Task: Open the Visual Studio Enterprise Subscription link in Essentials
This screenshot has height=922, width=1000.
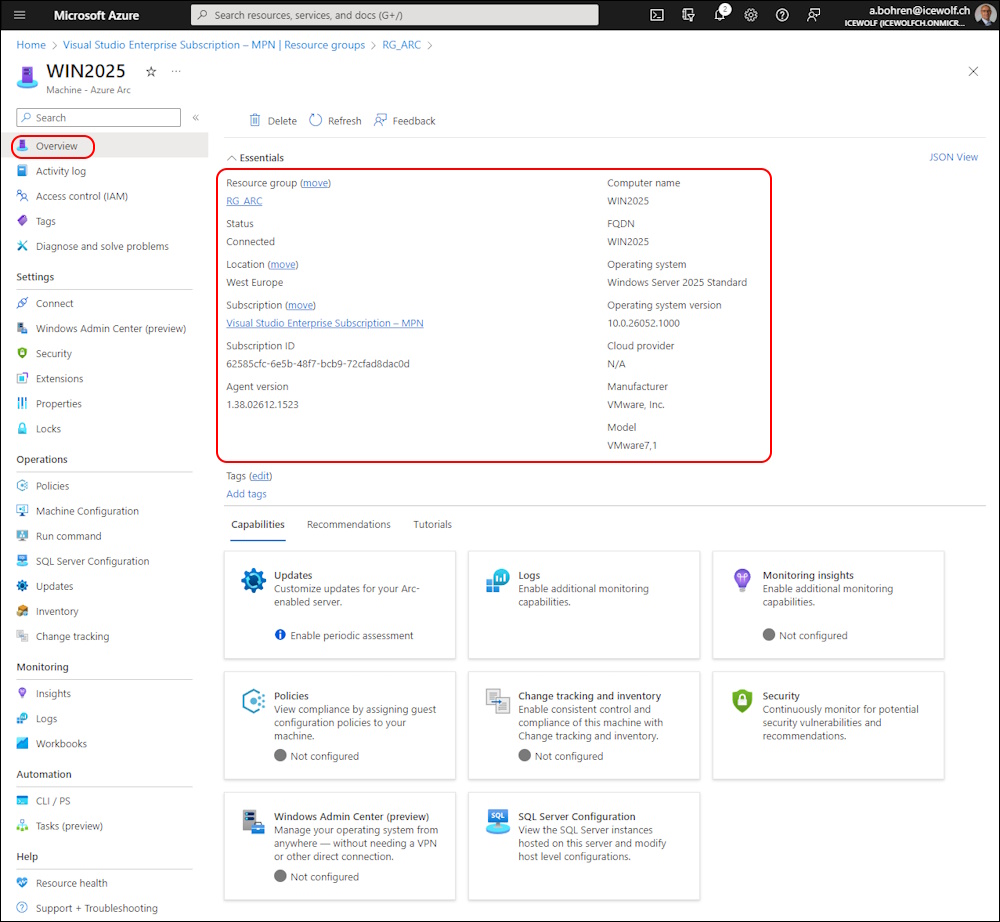Action: click(325, 323)
